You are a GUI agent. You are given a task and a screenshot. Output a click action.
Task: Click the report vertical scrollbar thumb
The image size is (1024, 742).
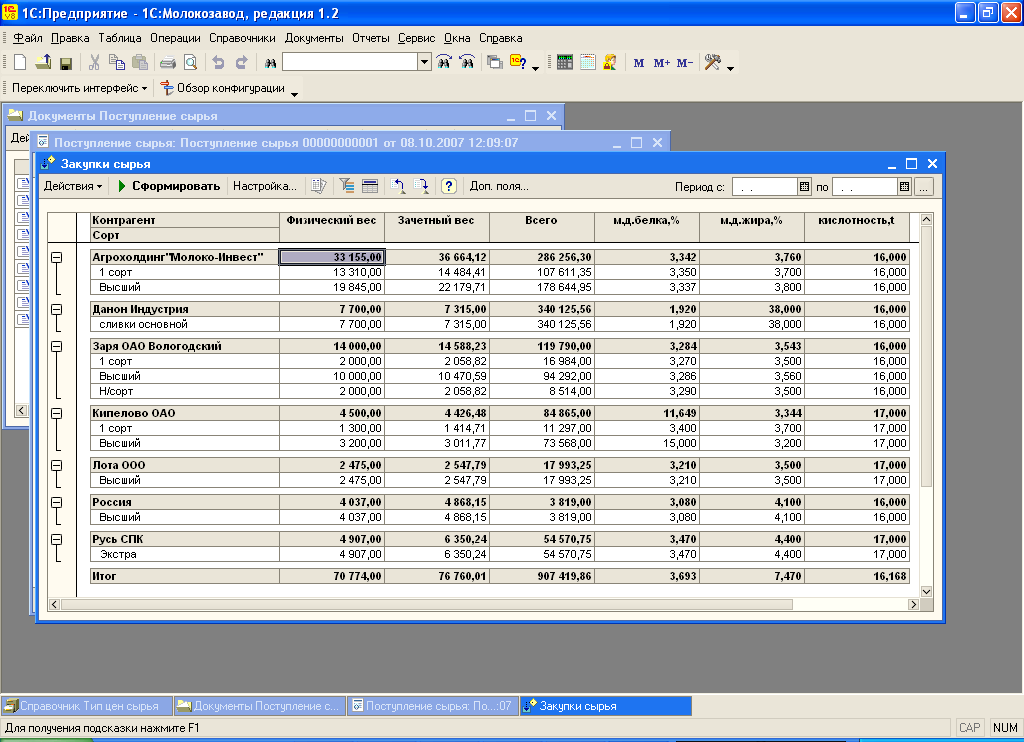[926, 357]
